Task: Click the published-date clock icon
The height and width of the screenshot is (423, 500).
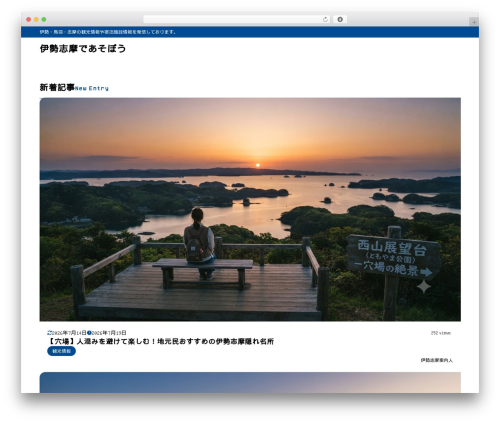Action: 89,333
